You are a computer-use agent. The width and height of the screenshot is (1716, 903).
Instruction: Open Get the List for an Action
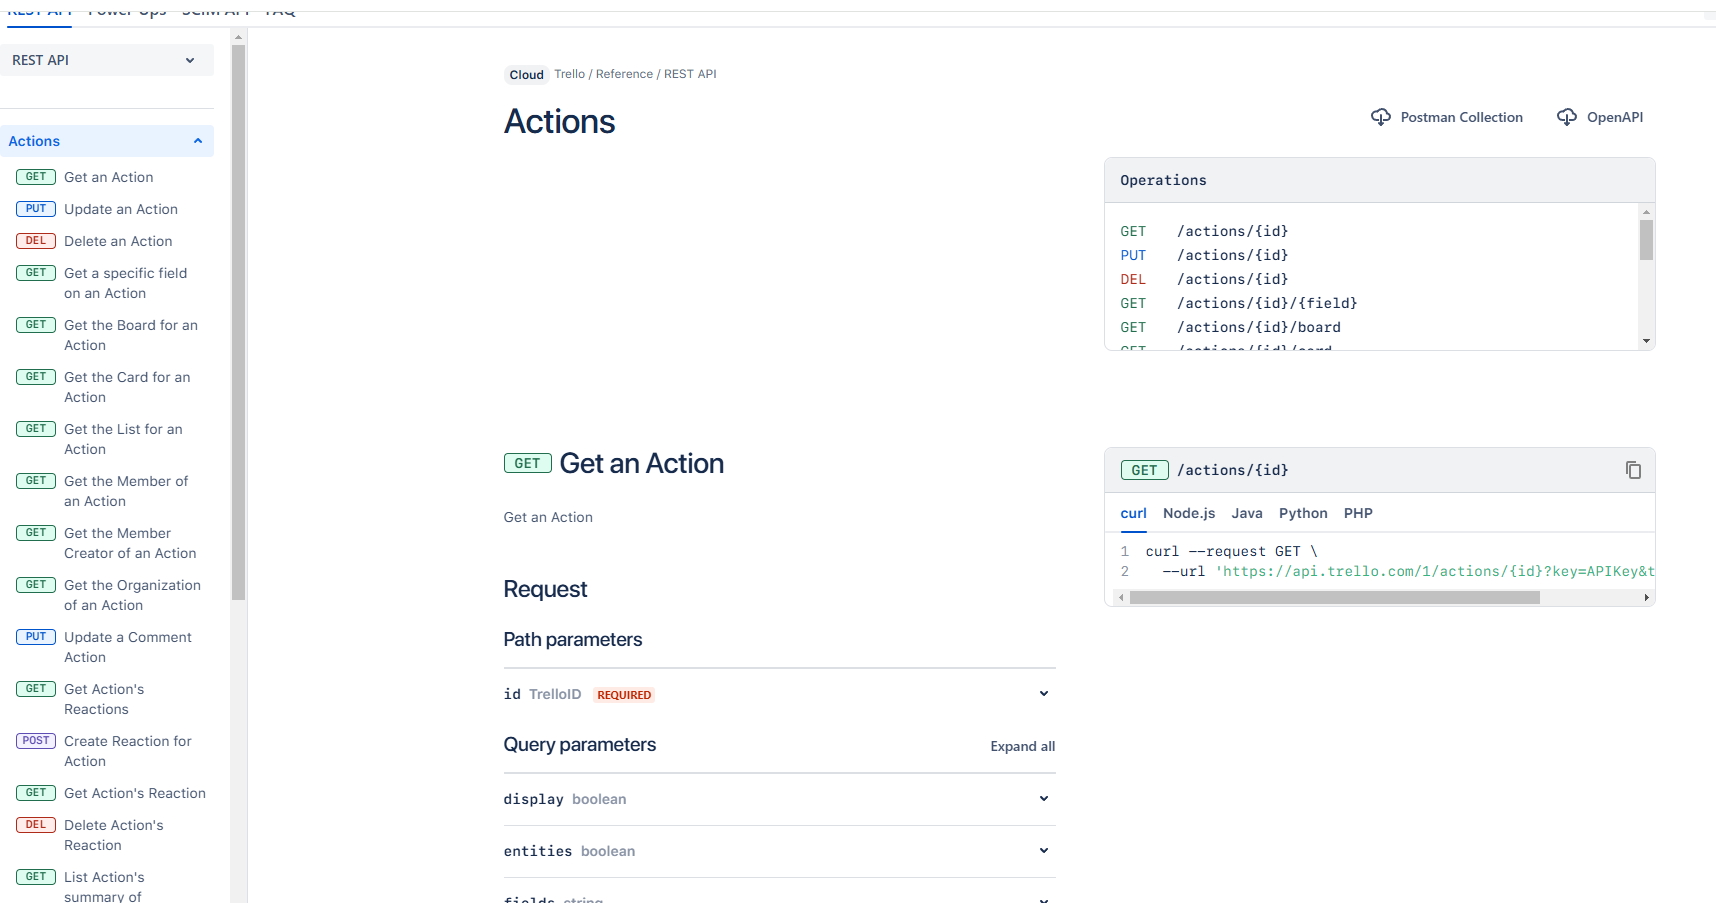click(x=123, y=439)
